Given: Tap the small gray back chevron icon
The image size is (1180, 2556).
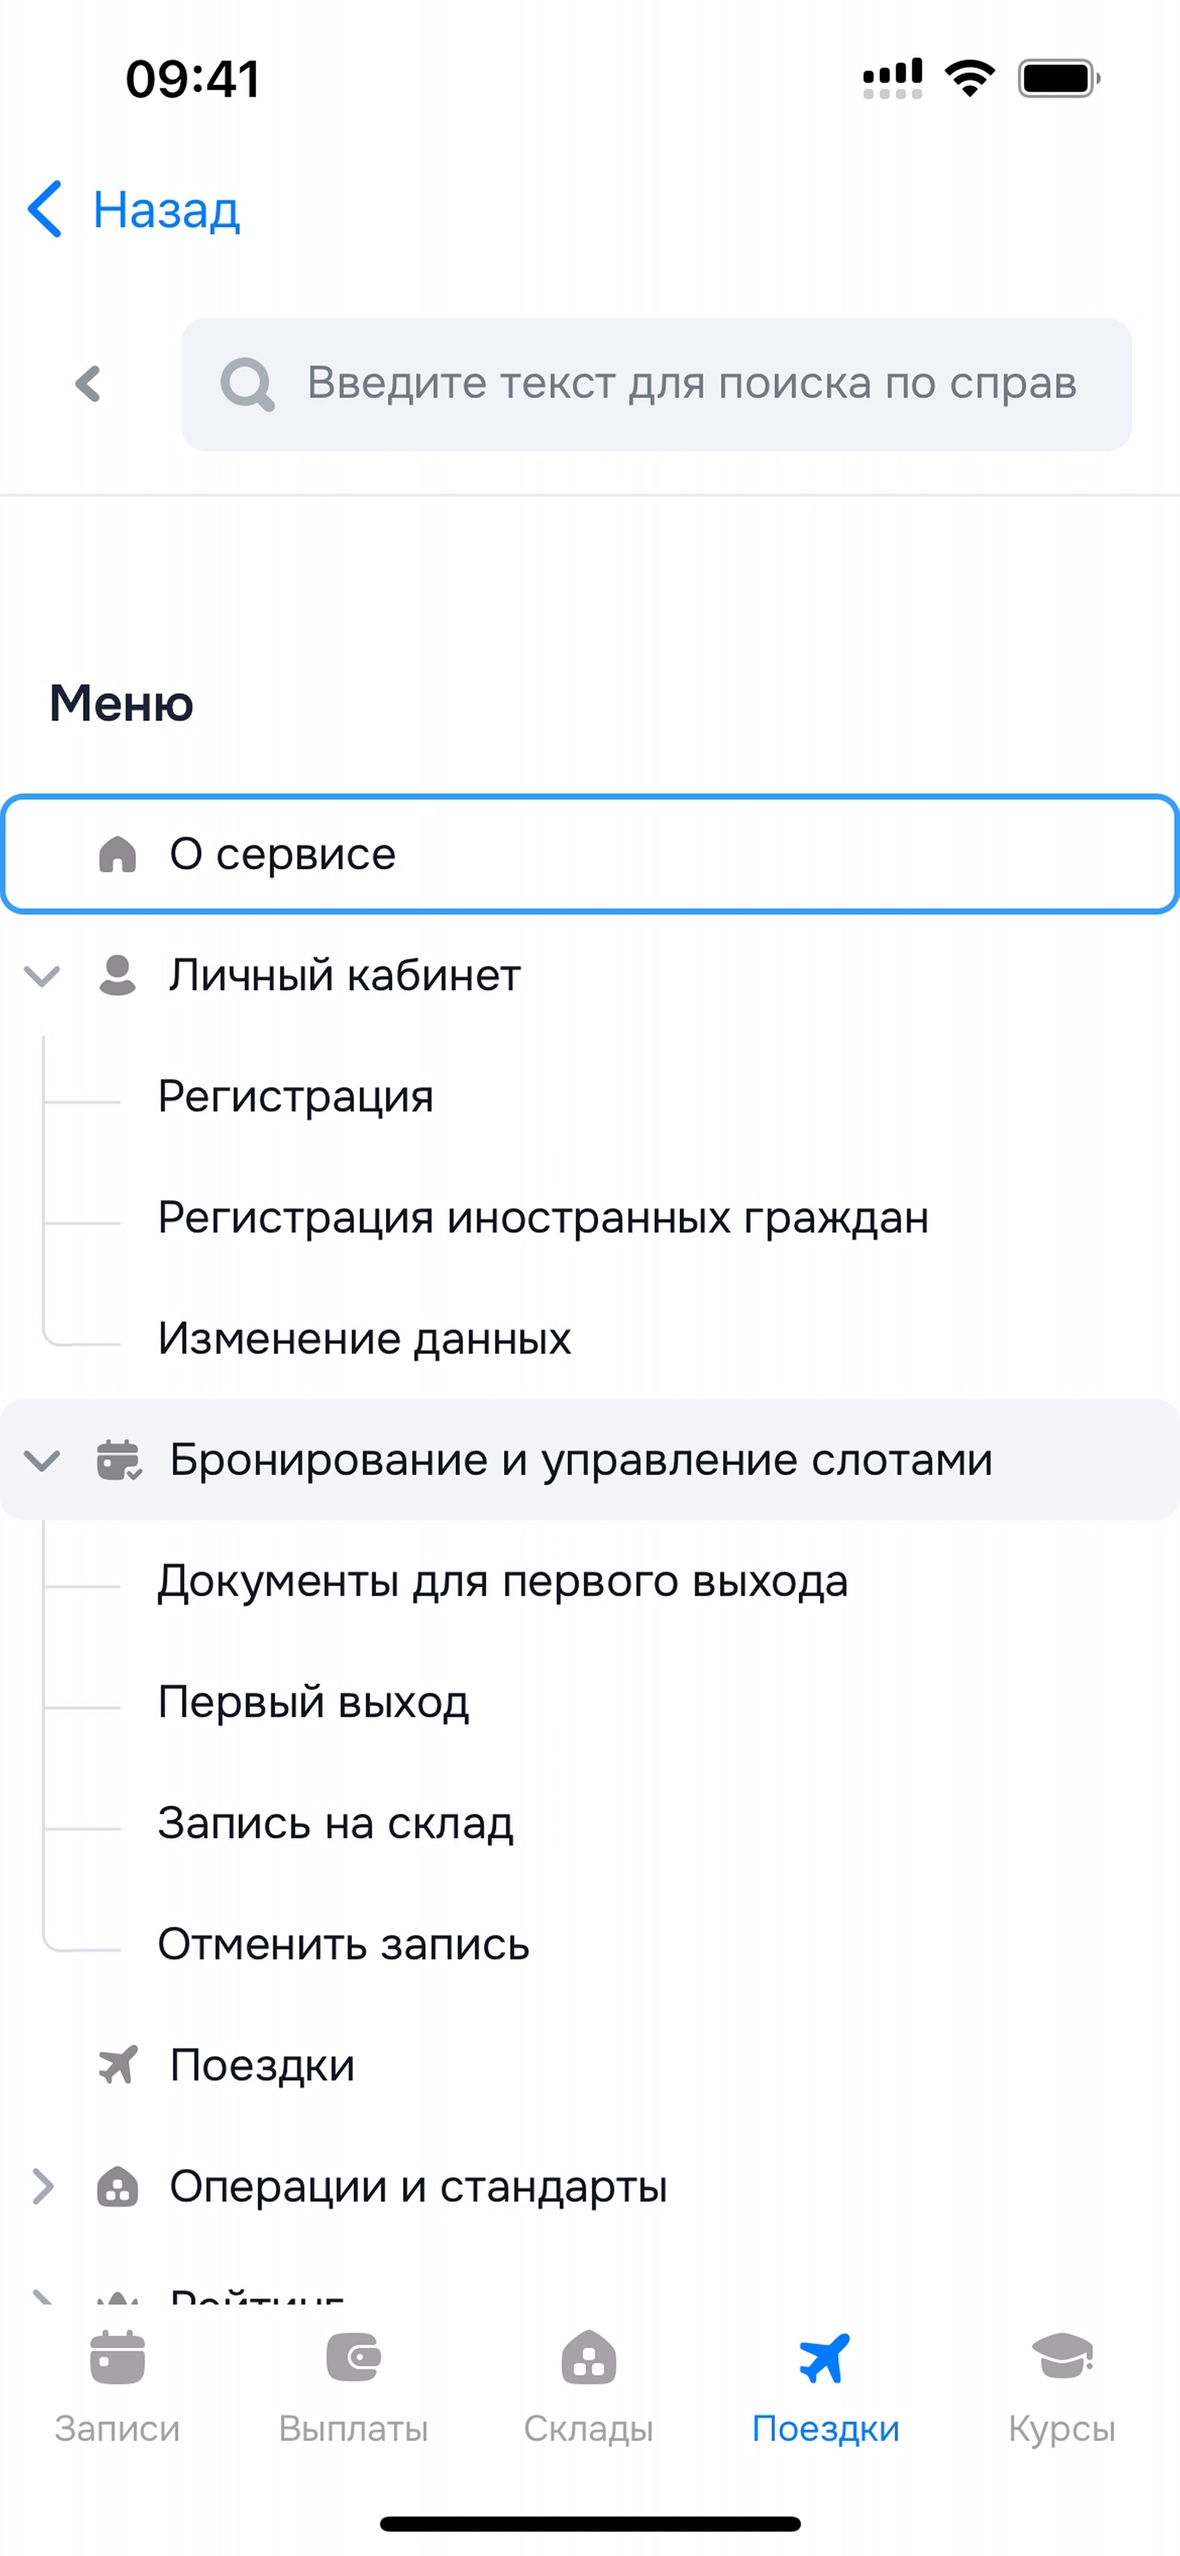Looking at the screenshot, I should coord(88,384).
